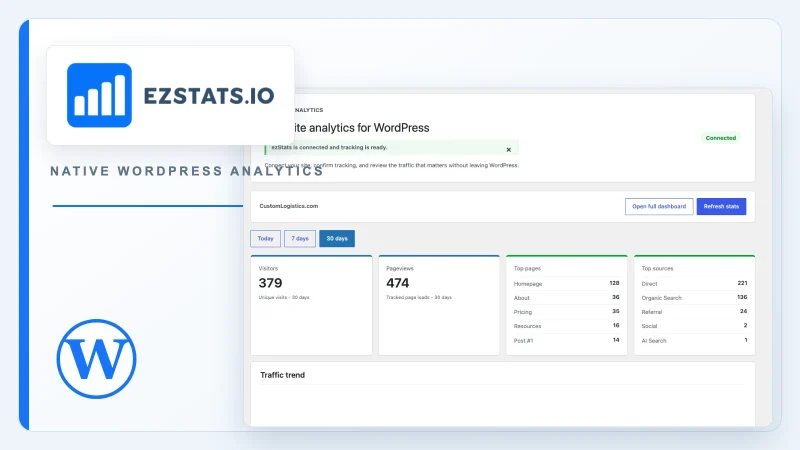Click the Traffic trend heading

282,375
